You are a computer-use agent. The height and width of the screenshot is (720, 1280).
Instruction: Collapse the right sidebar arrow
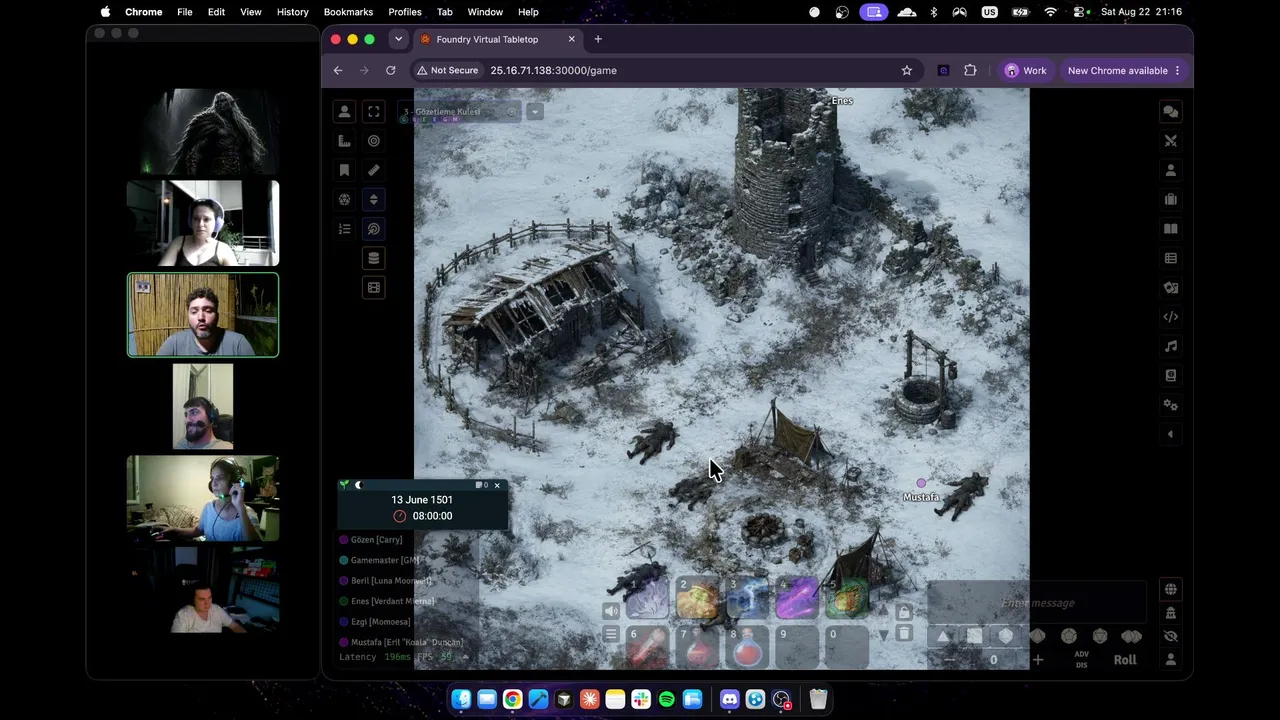click(1171, 434)
